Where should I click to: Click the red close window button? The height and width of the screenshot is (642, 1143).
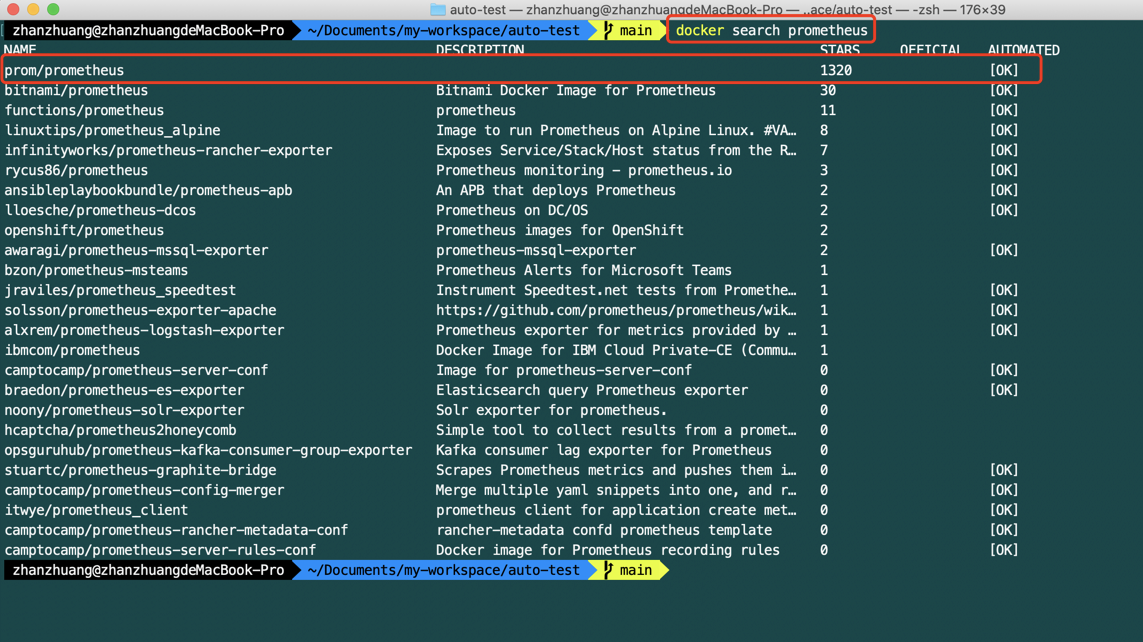pos(13,9)
